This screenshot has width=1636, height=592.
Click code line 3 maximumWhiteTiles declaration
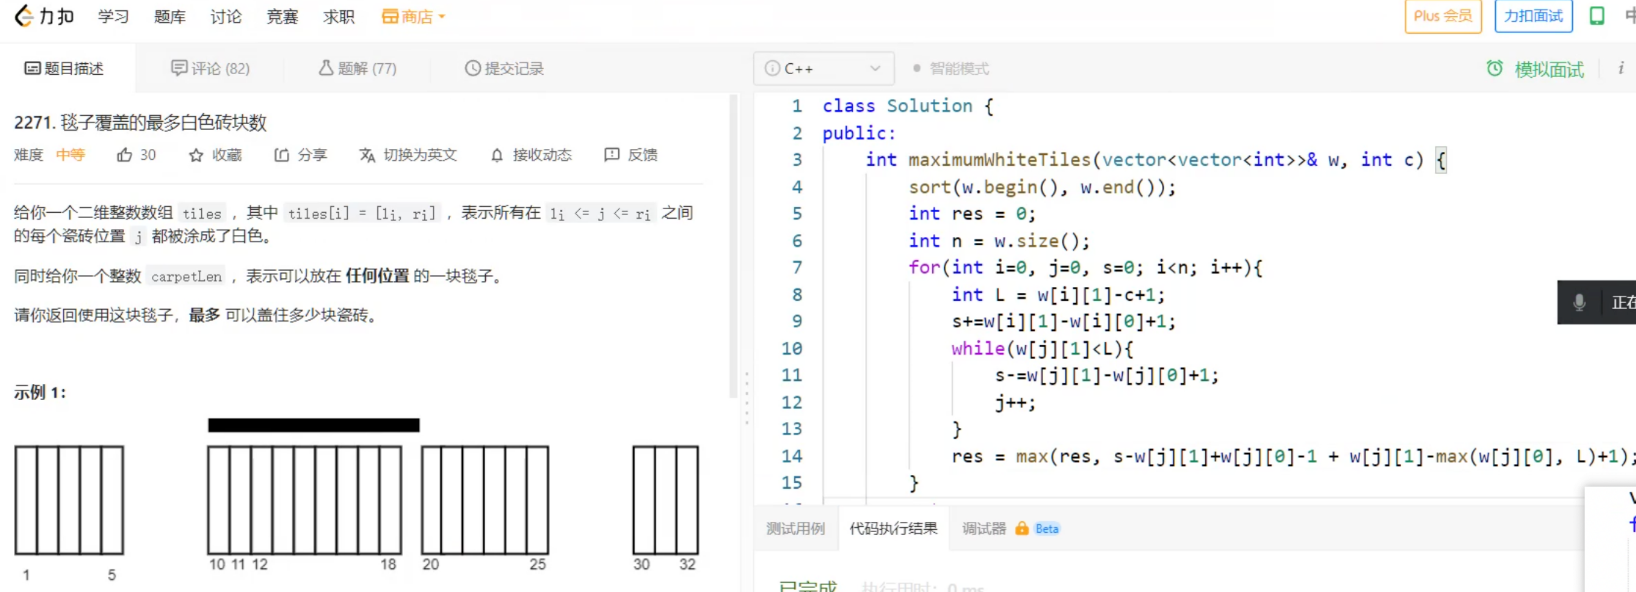coord(1155,160)
